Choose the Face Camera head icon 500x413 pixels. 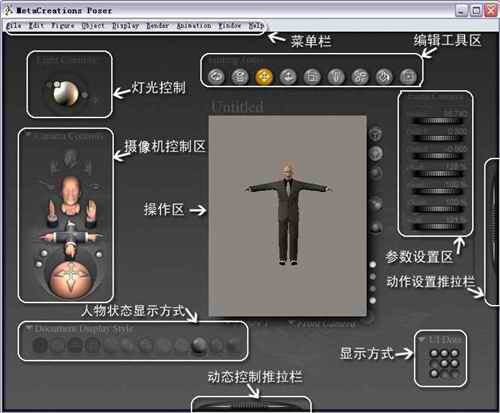coord(71,158)
